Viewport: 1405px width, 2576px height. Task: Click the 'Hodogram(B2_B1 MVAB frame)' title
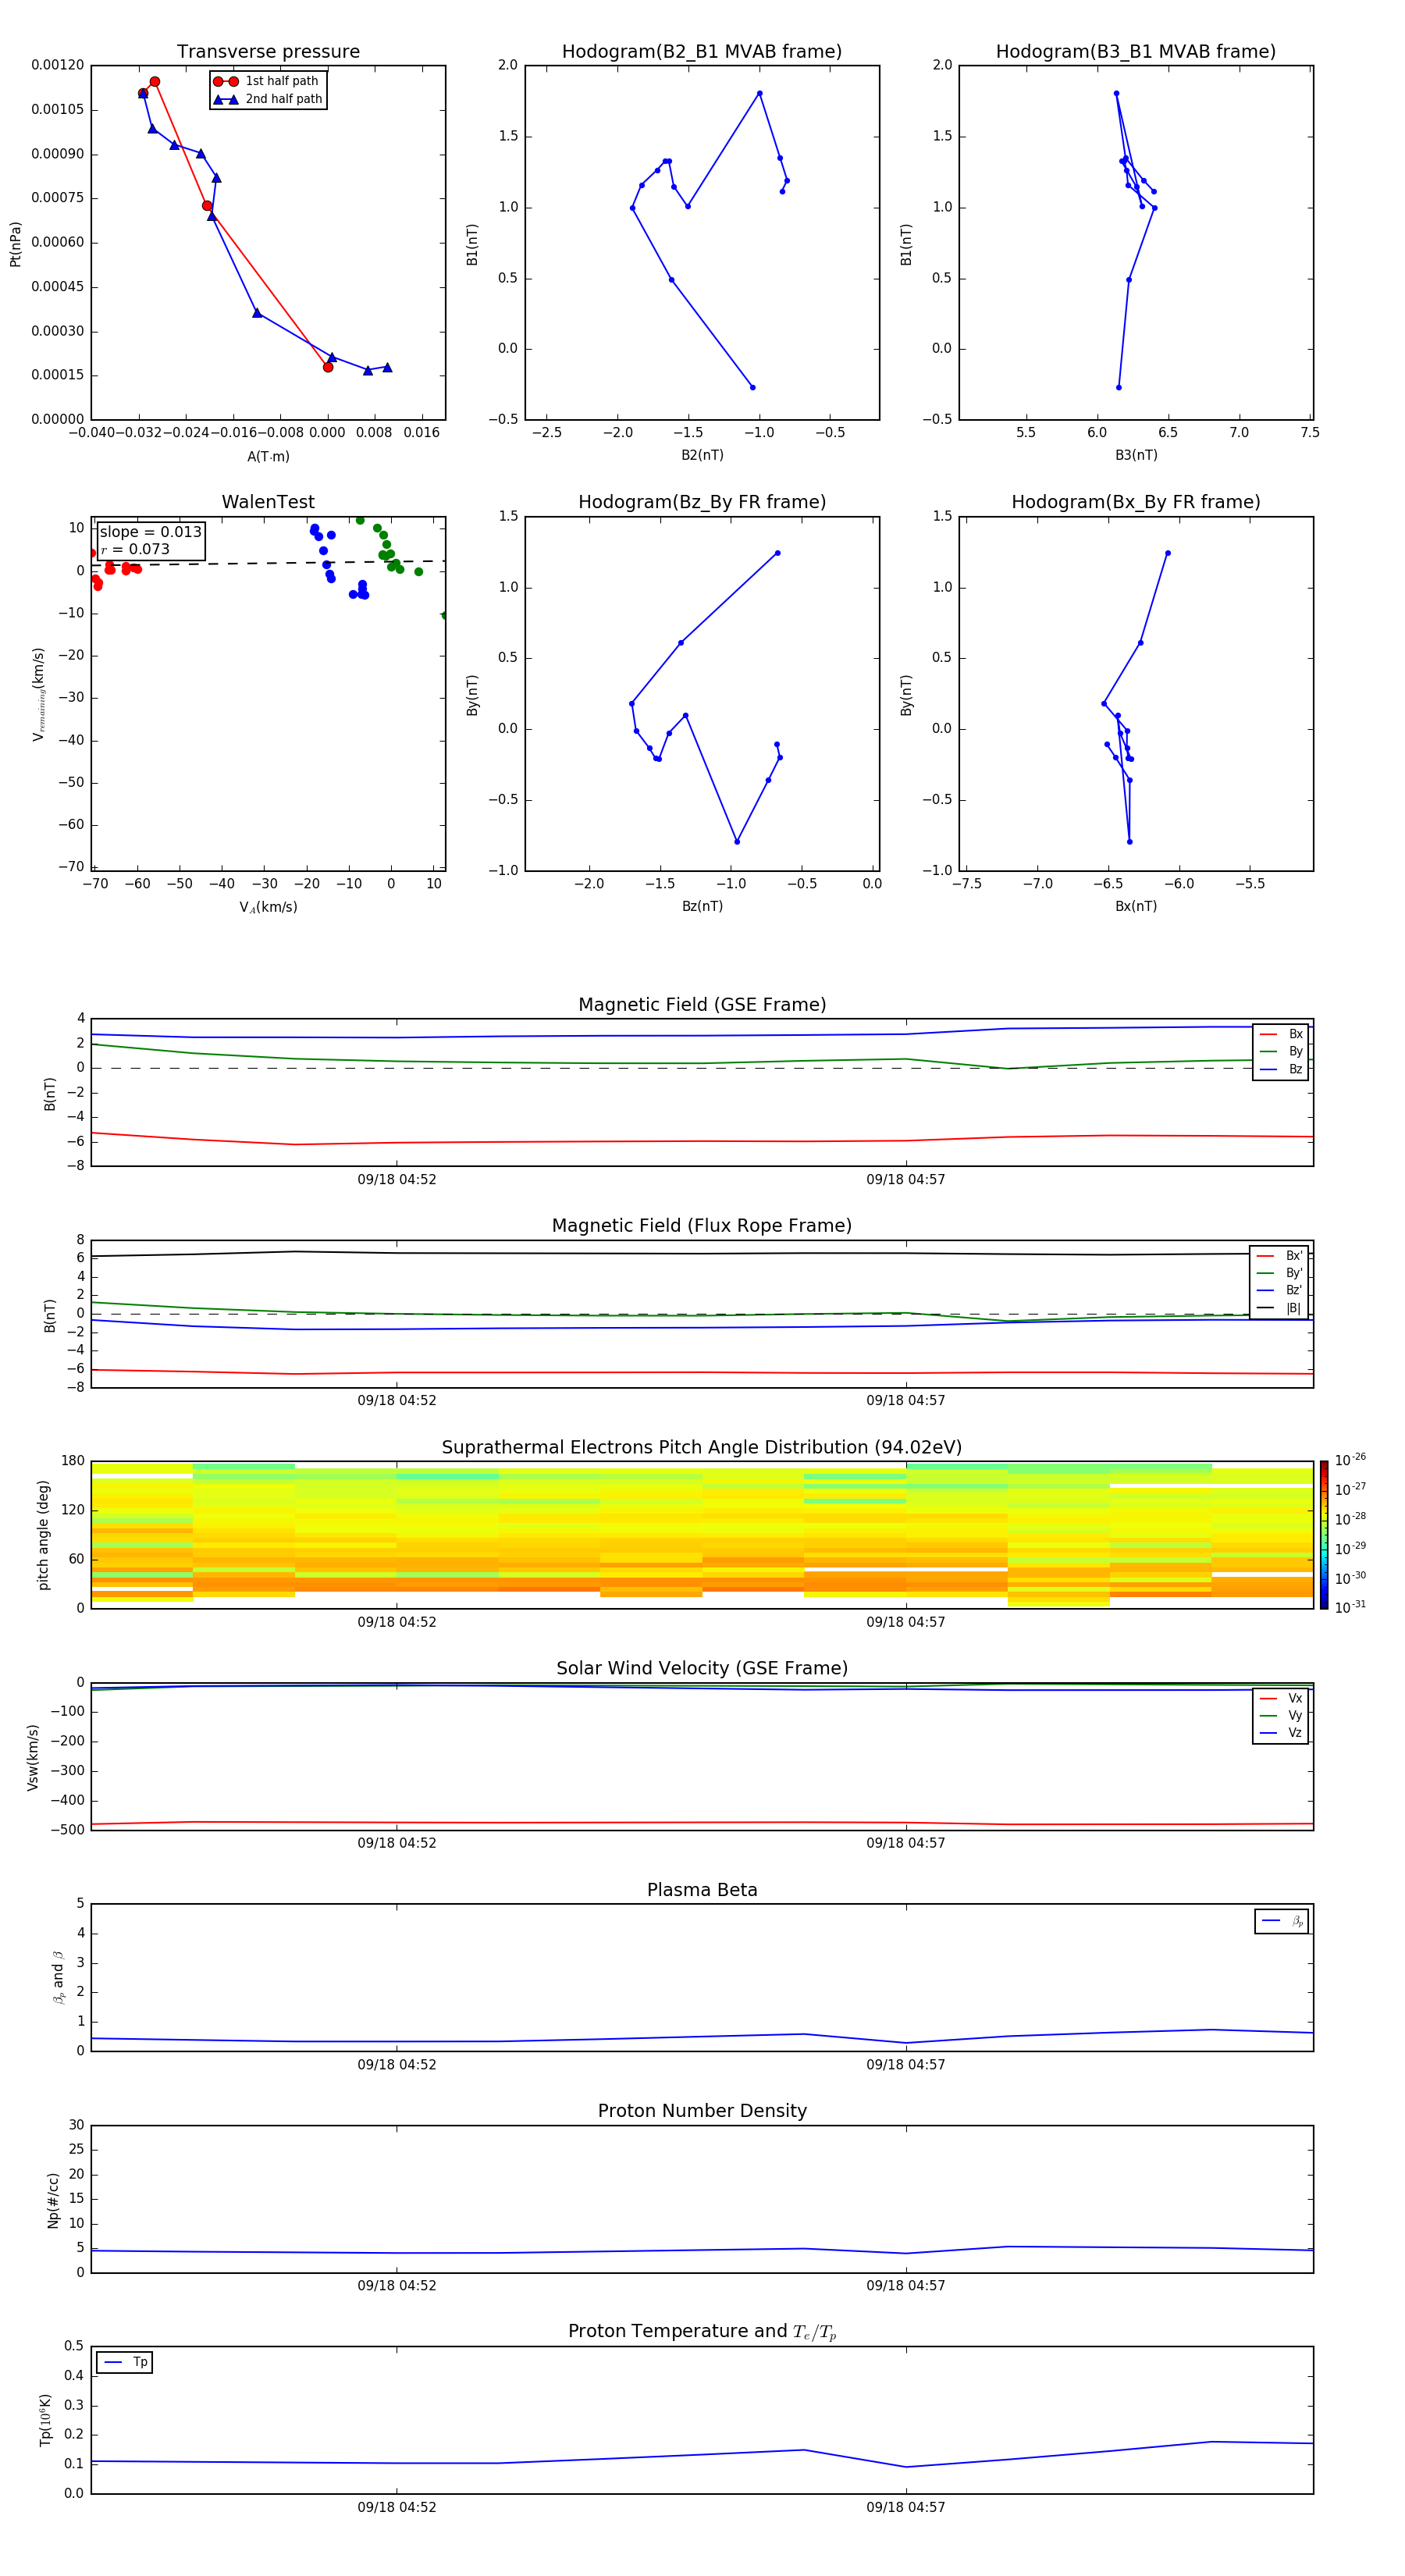point(702,51)
